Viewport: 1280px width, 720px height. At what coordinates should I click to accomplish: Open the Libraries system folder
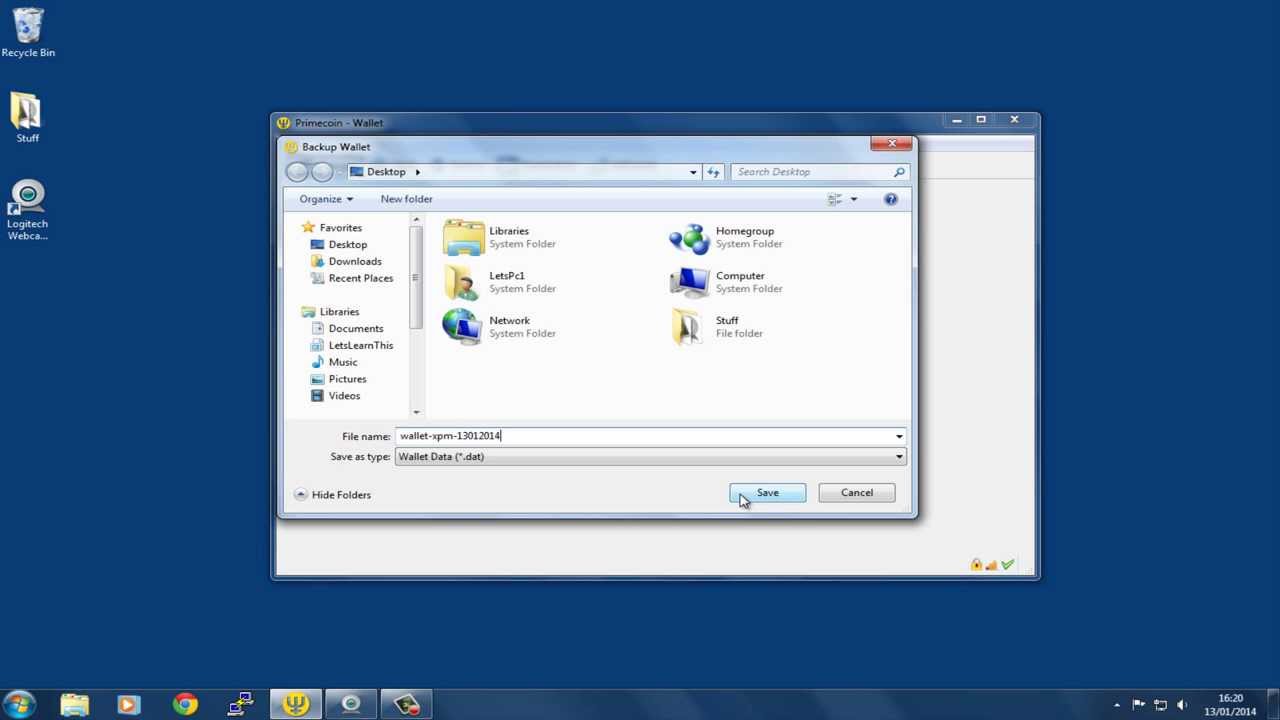(x=499, y=237)
